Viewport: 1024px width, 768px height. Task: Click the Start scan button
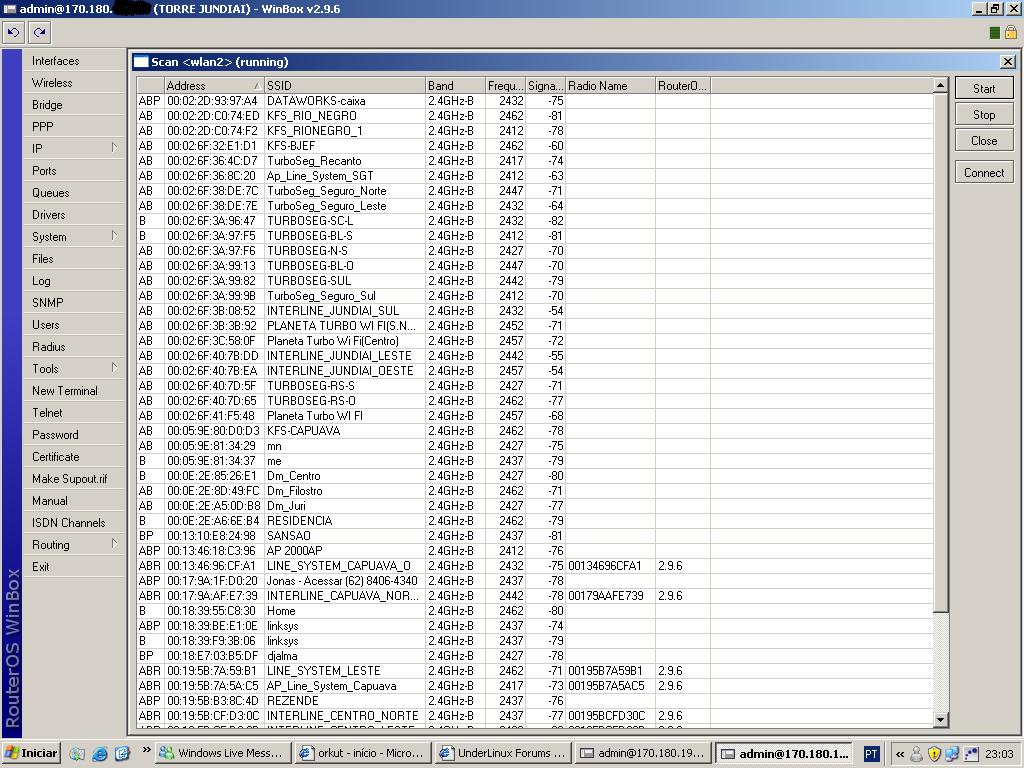tap(984, 88)
